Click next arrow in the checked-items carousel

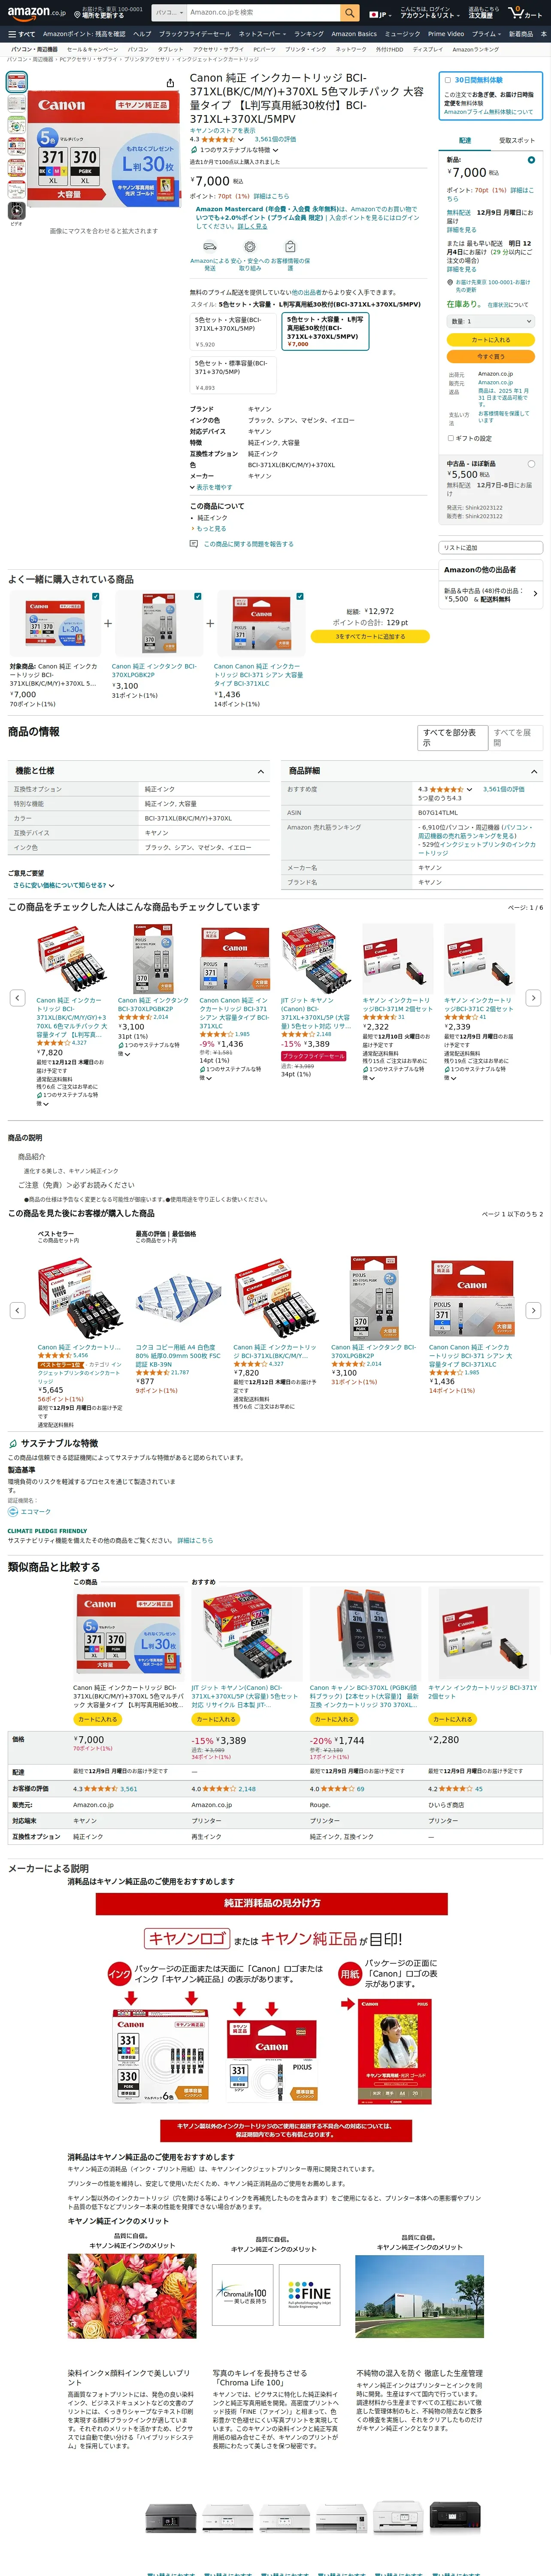click(x=533, y=998)
